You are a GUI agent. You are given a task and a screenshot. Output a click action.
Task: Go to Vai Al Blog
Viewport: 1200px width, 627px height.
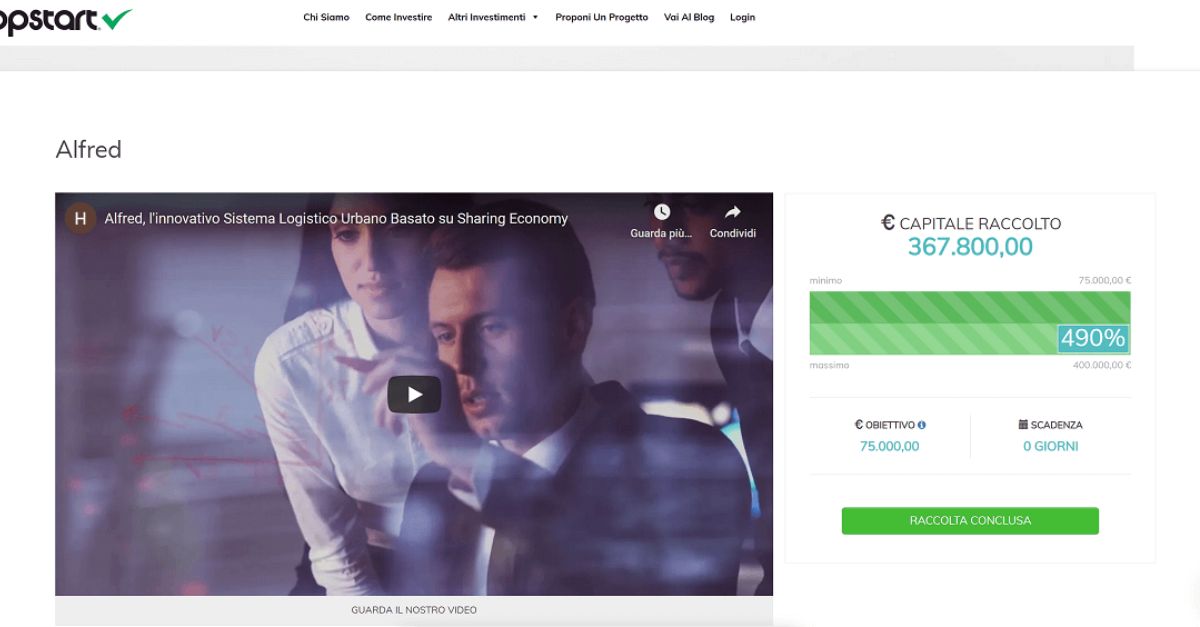pos(689,17)
